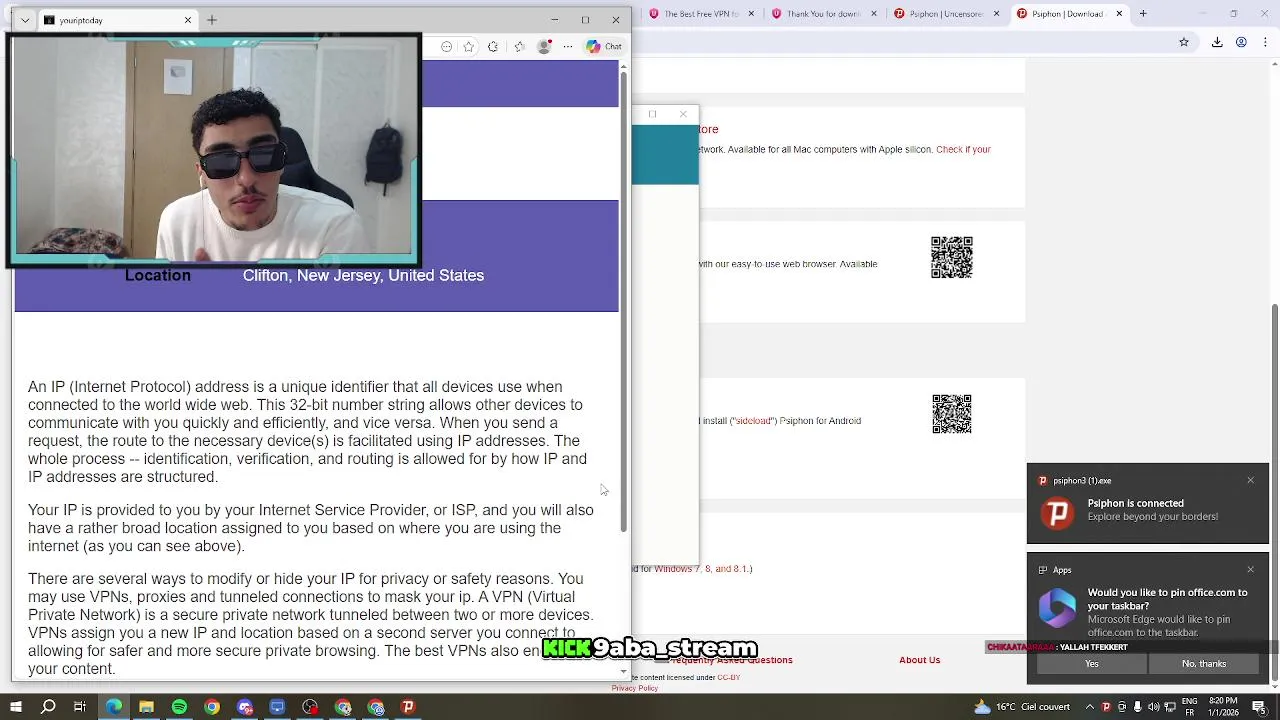1280x720 pixels.
Task: Open the Windows Start menu
Action: click(15, 707)
